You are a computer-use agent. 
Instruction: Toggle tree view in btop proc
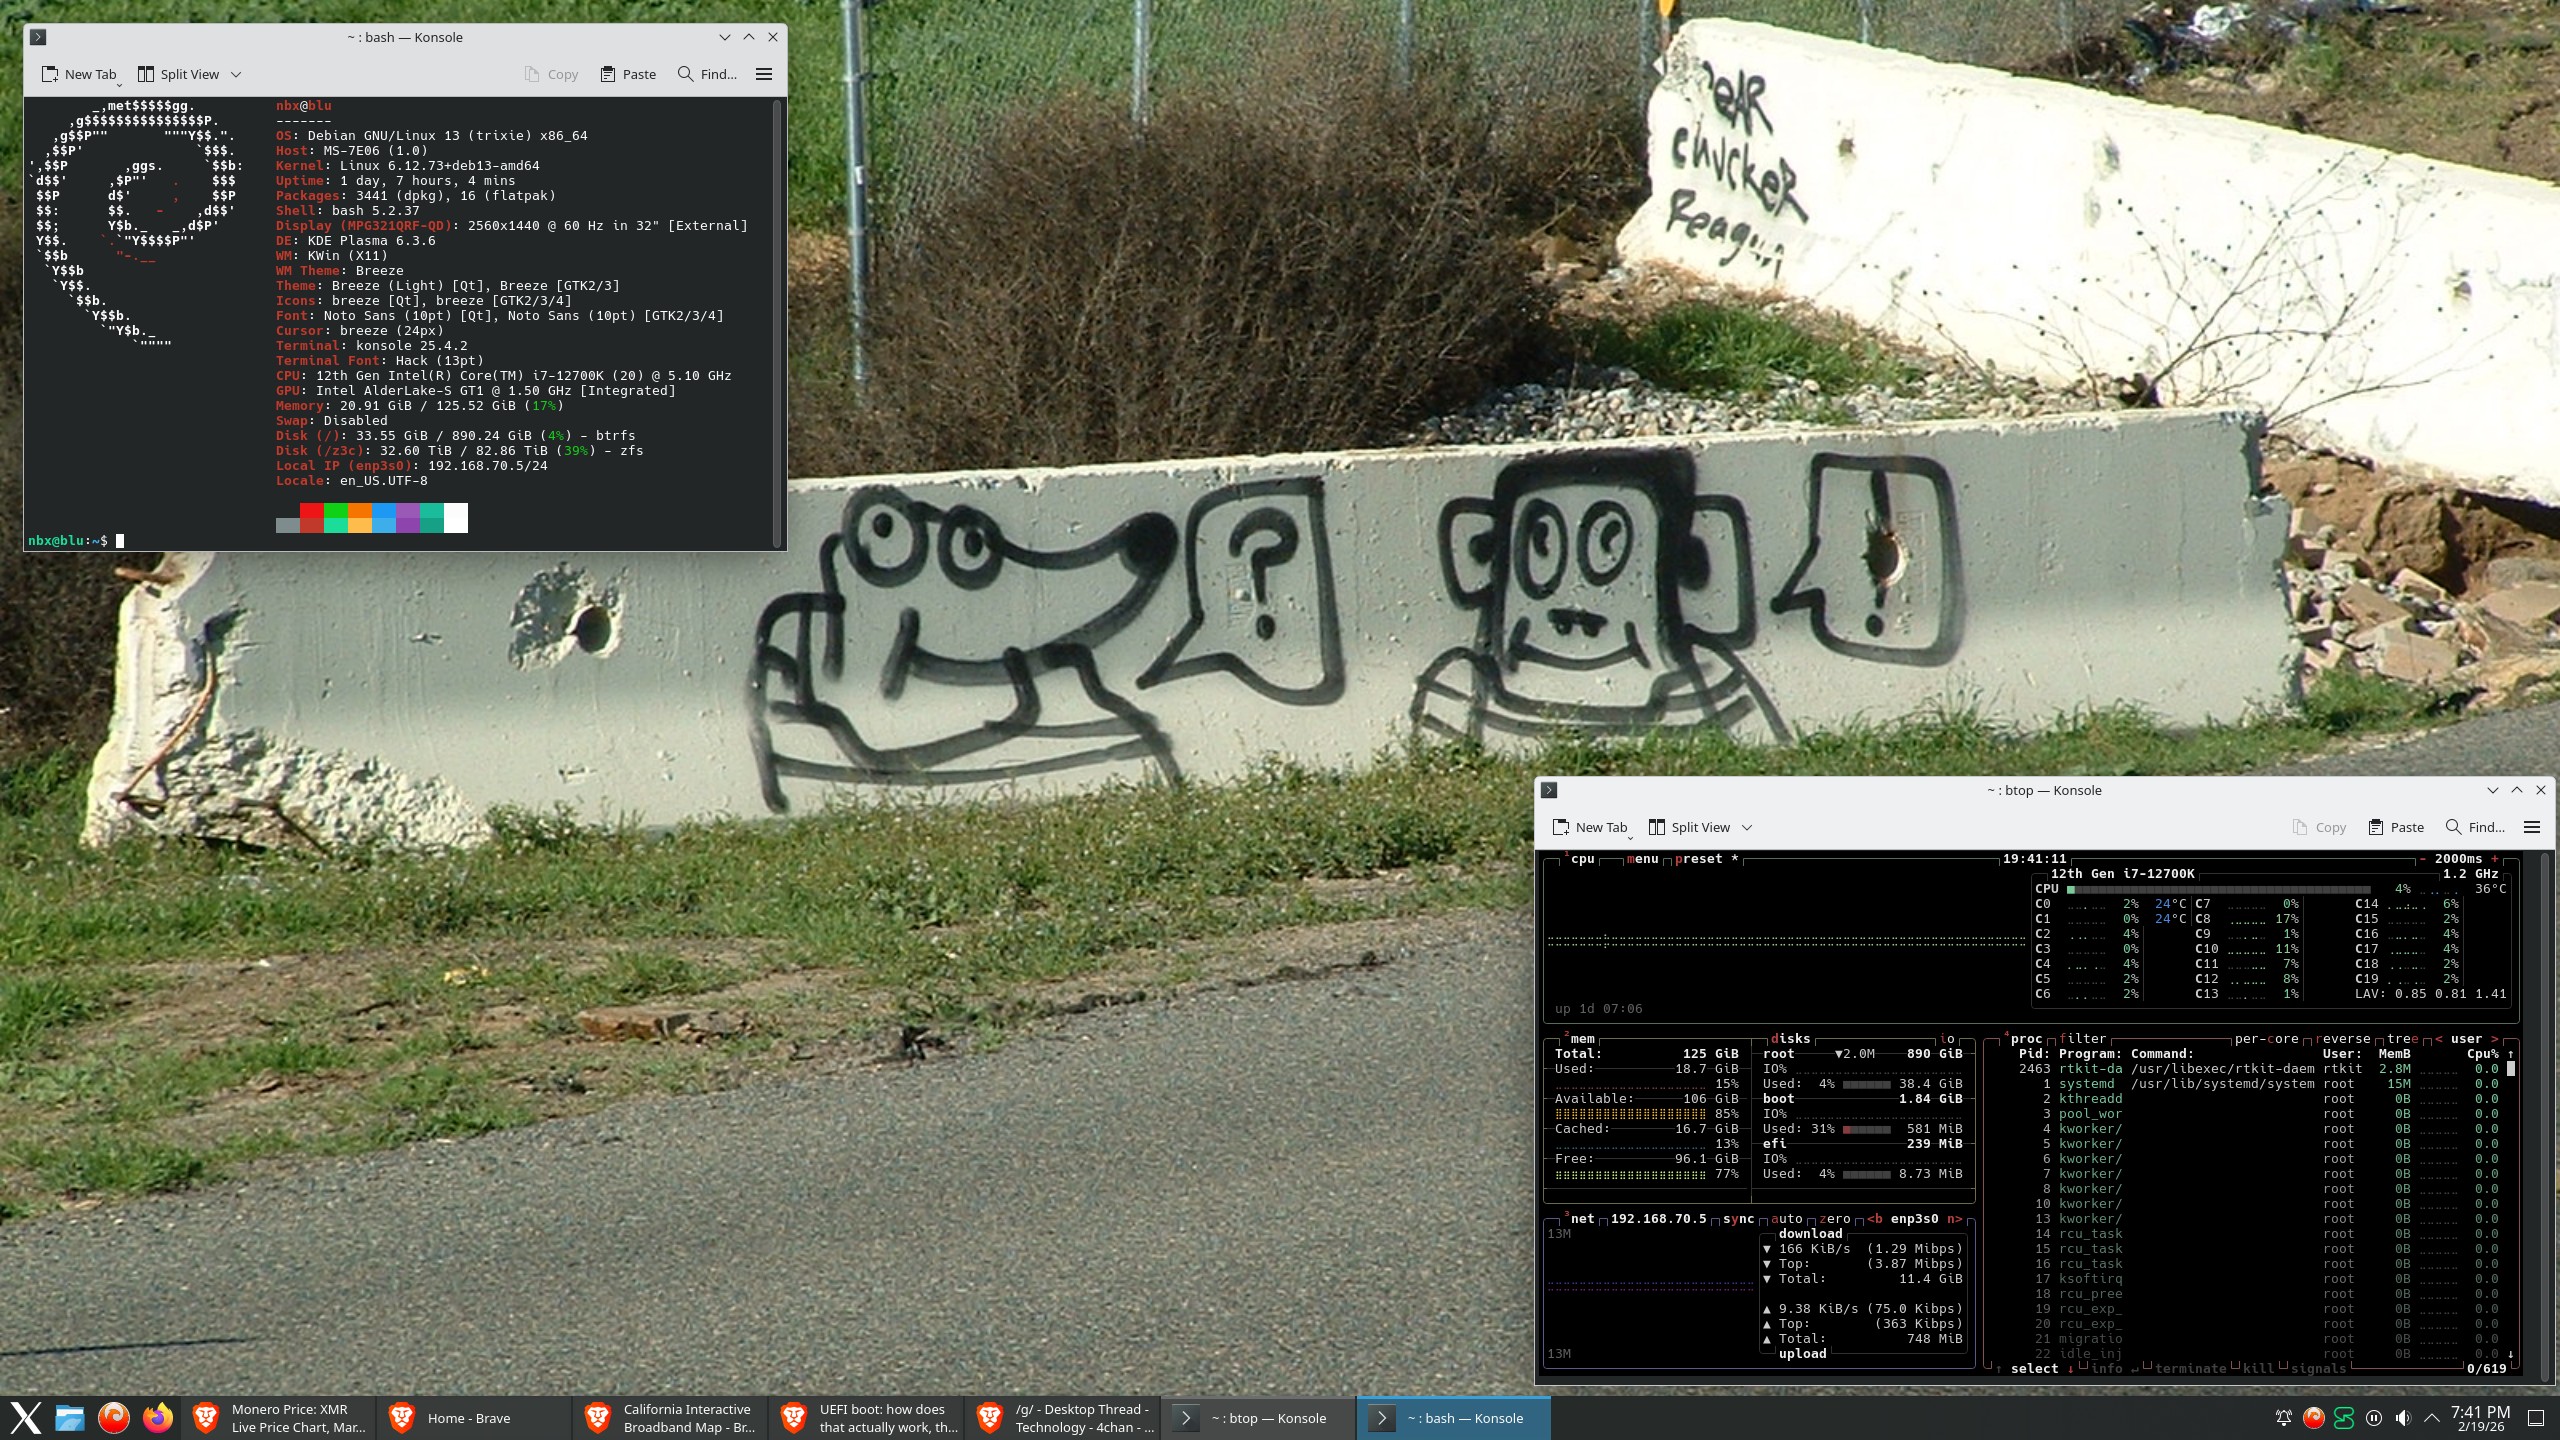pyautogui.click(x=2402, y=1039)
